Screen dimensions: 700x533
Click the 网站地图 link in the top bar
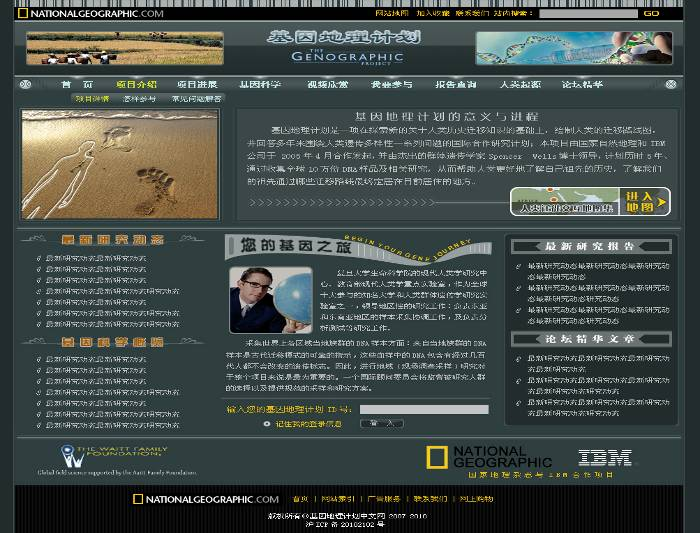392,13
